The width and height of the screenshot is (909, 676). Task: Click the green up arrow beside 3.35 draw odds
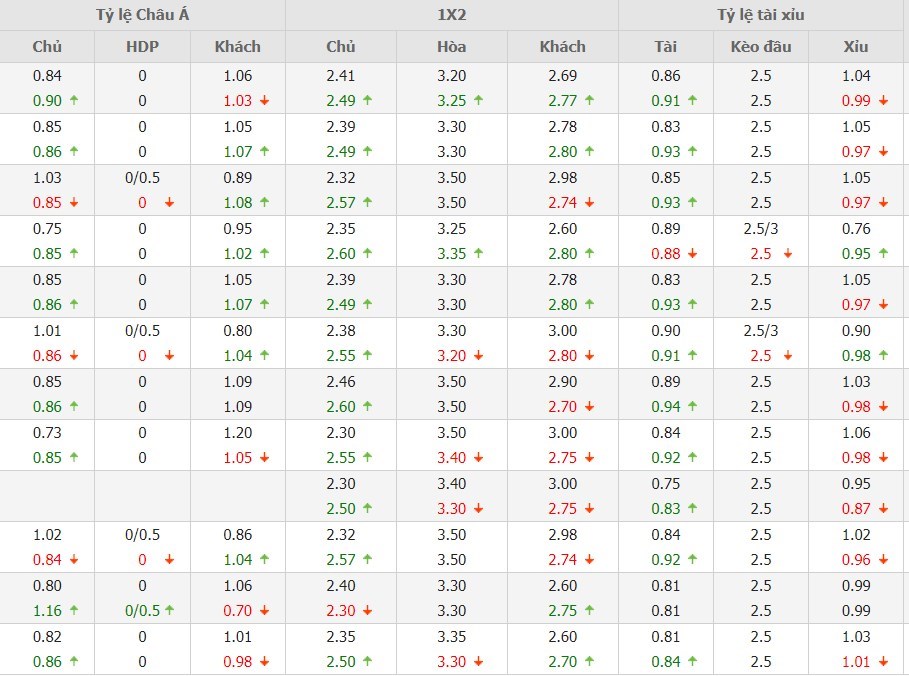478,253
